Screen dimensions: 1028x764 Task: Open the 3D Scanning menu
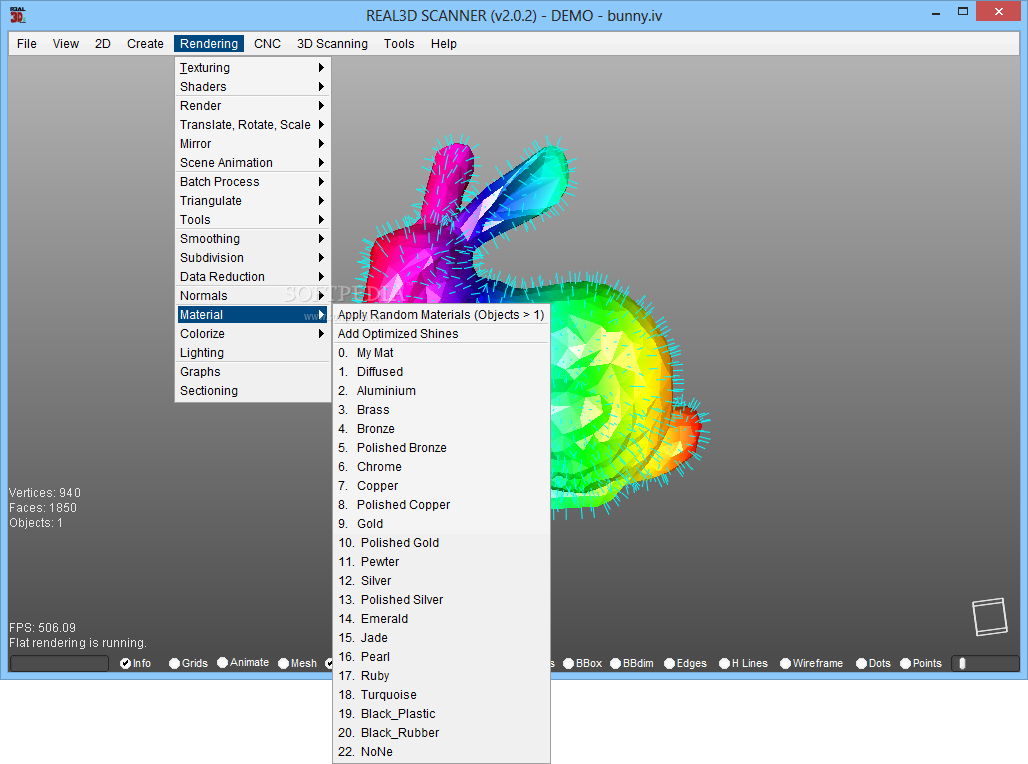click(x=332, y=44)
